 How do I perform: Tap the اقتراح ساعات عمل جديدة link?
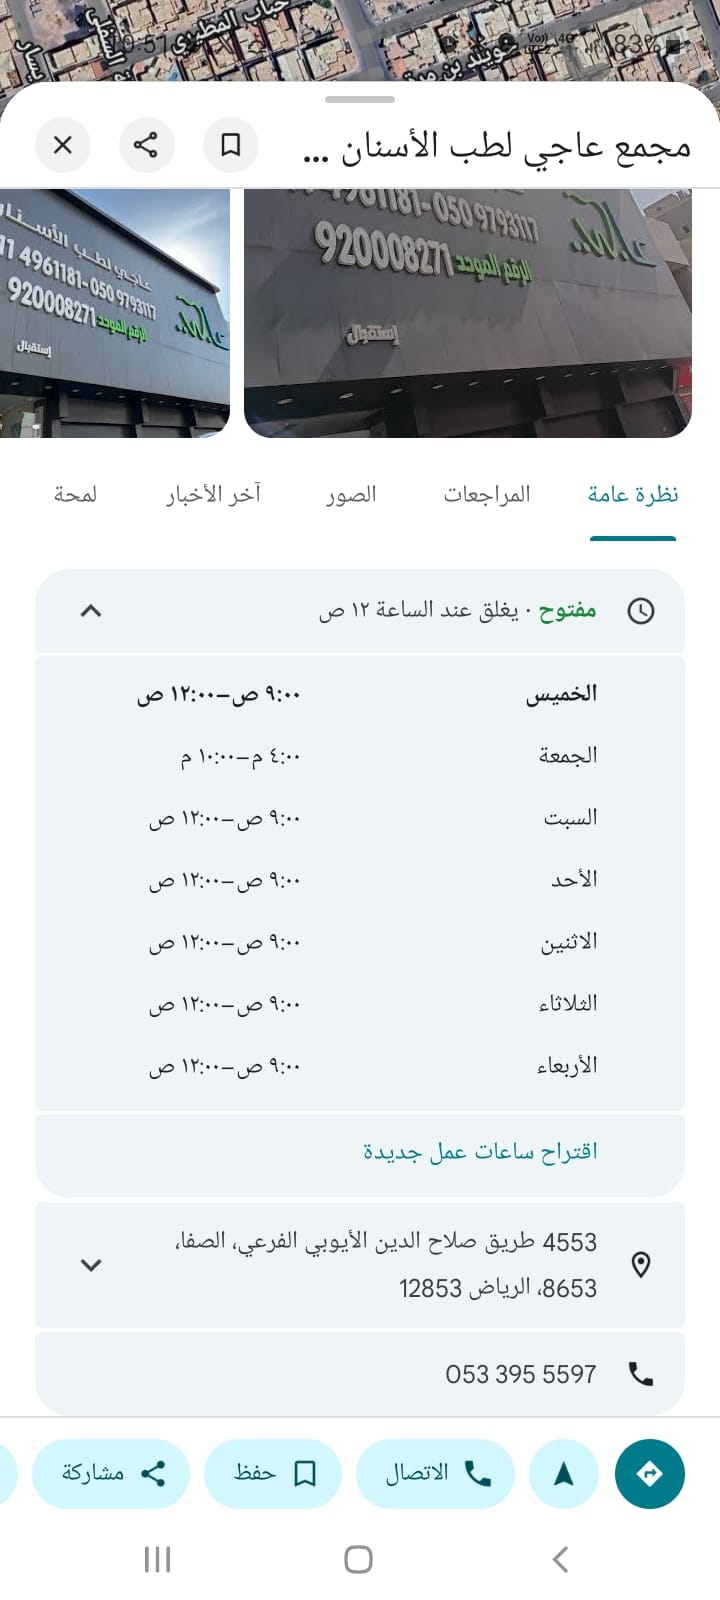[x=480, y=1151]
